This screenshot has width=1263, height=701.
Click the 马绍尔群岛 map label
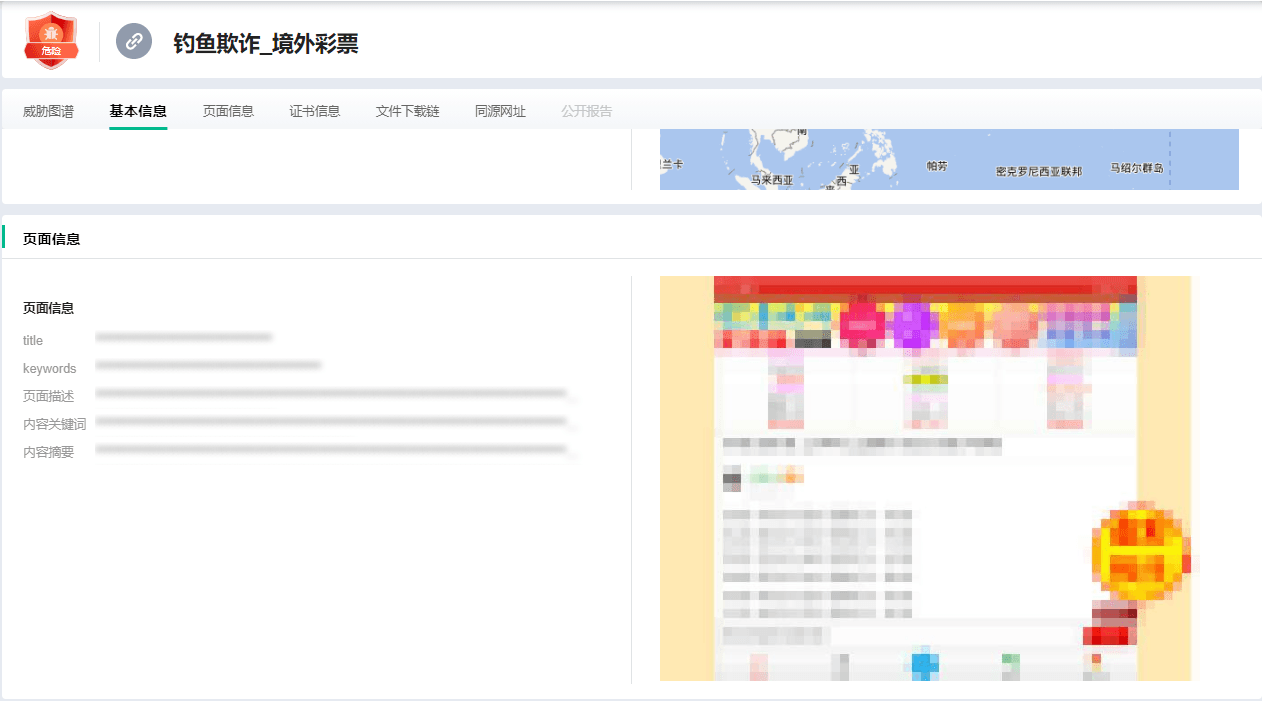(x=1137, y=169)
